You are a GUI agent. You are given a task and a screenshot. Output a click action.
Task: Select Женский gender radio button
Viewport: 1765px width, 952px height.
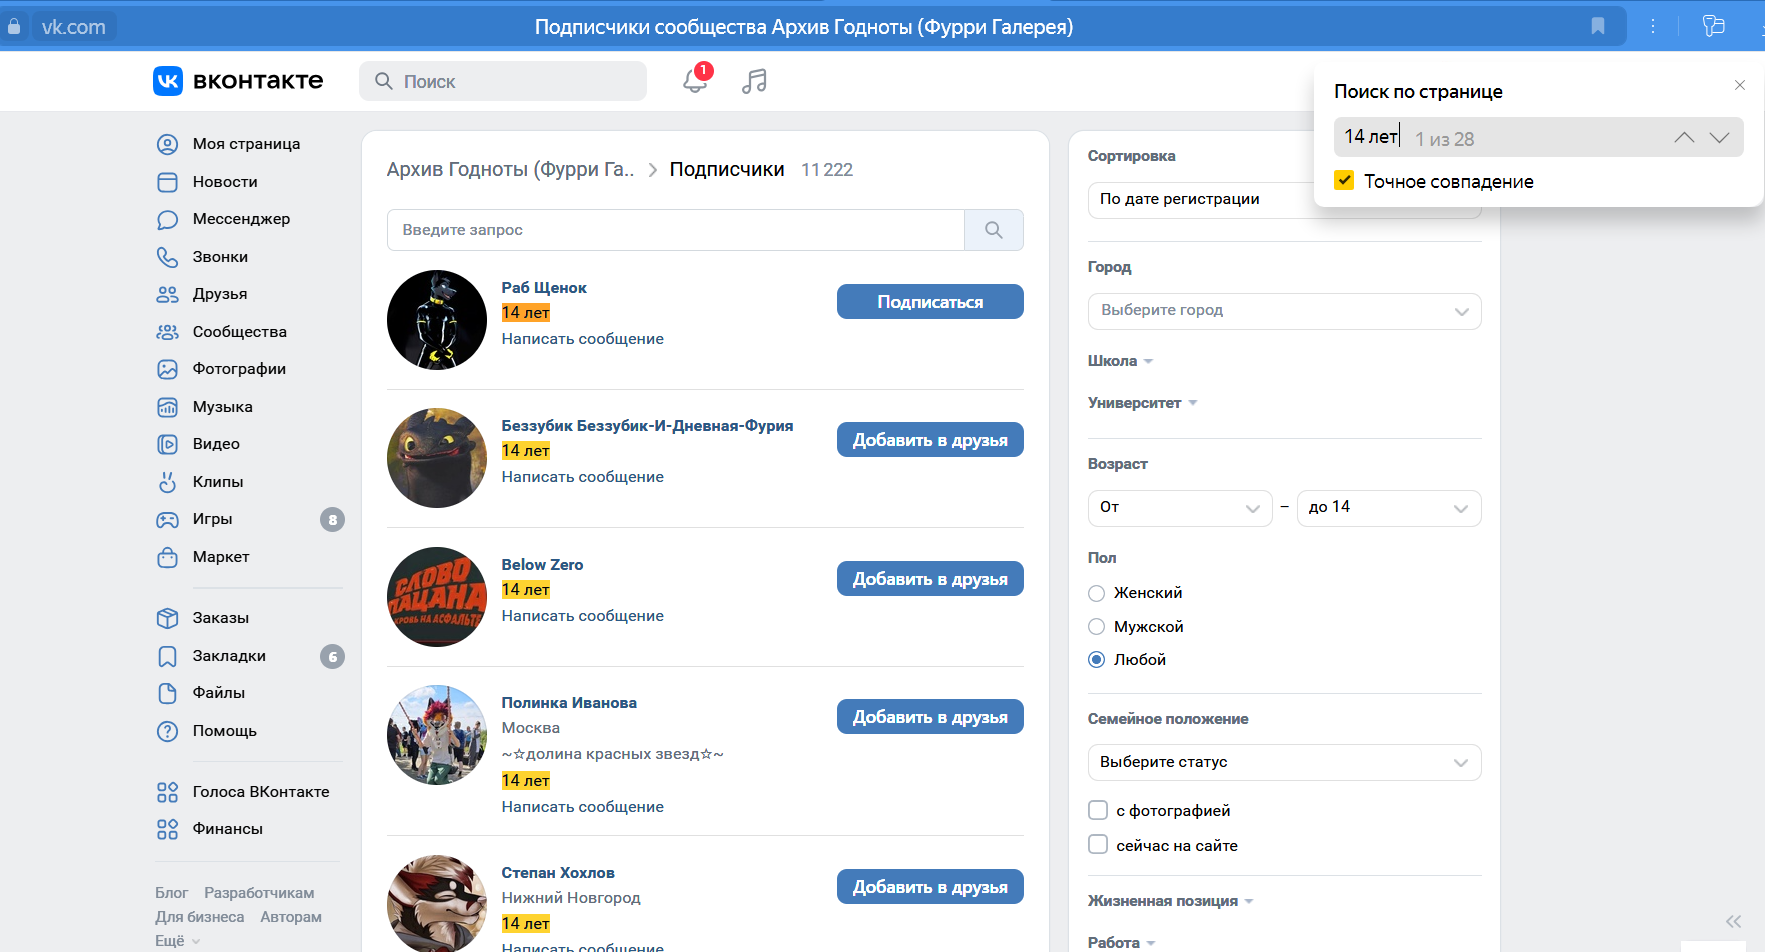click(1096, 593)
